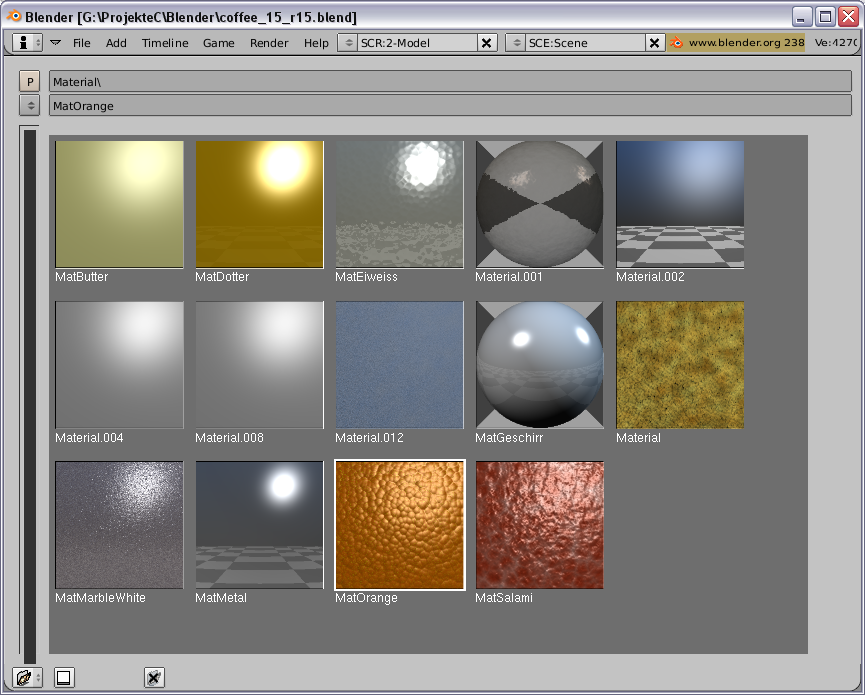The width and height of the screenshot is (865, 695).
Task: Open the Render menu
Action: point(268,43)
